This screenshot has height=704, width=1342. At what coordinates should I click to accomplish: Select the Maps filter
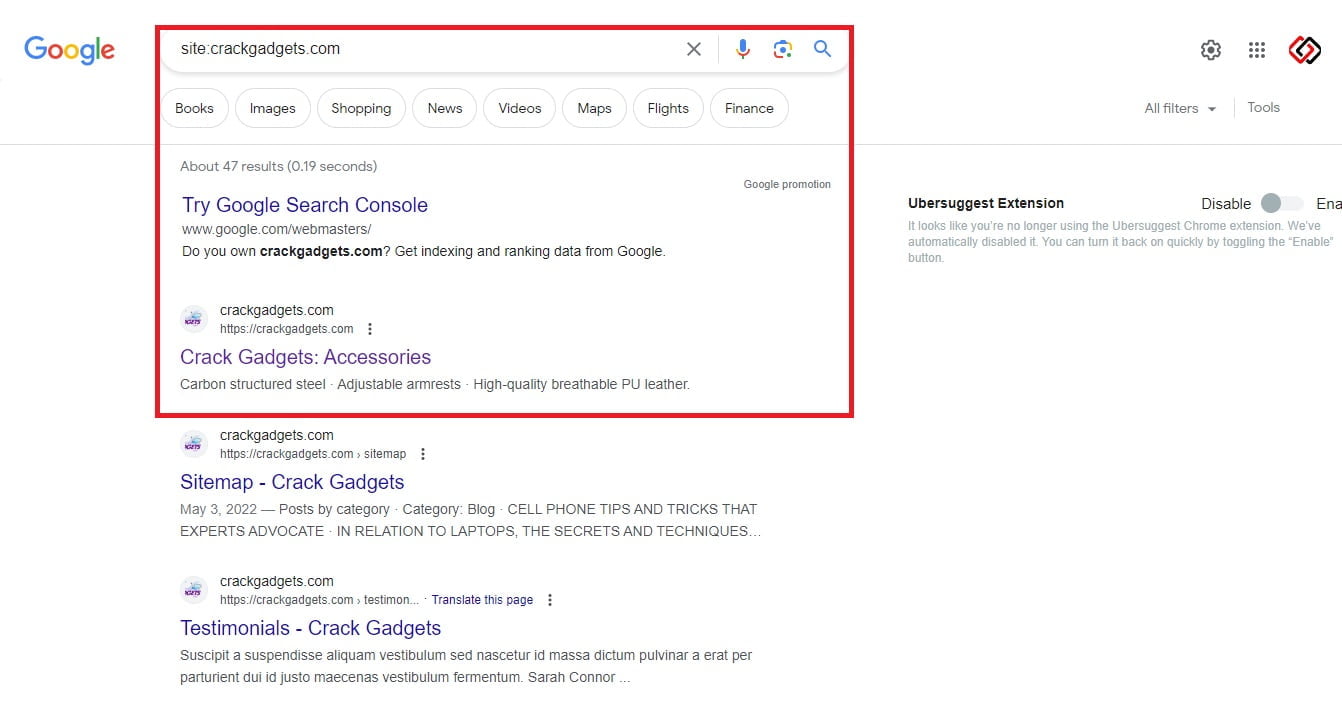coord(594,108)
